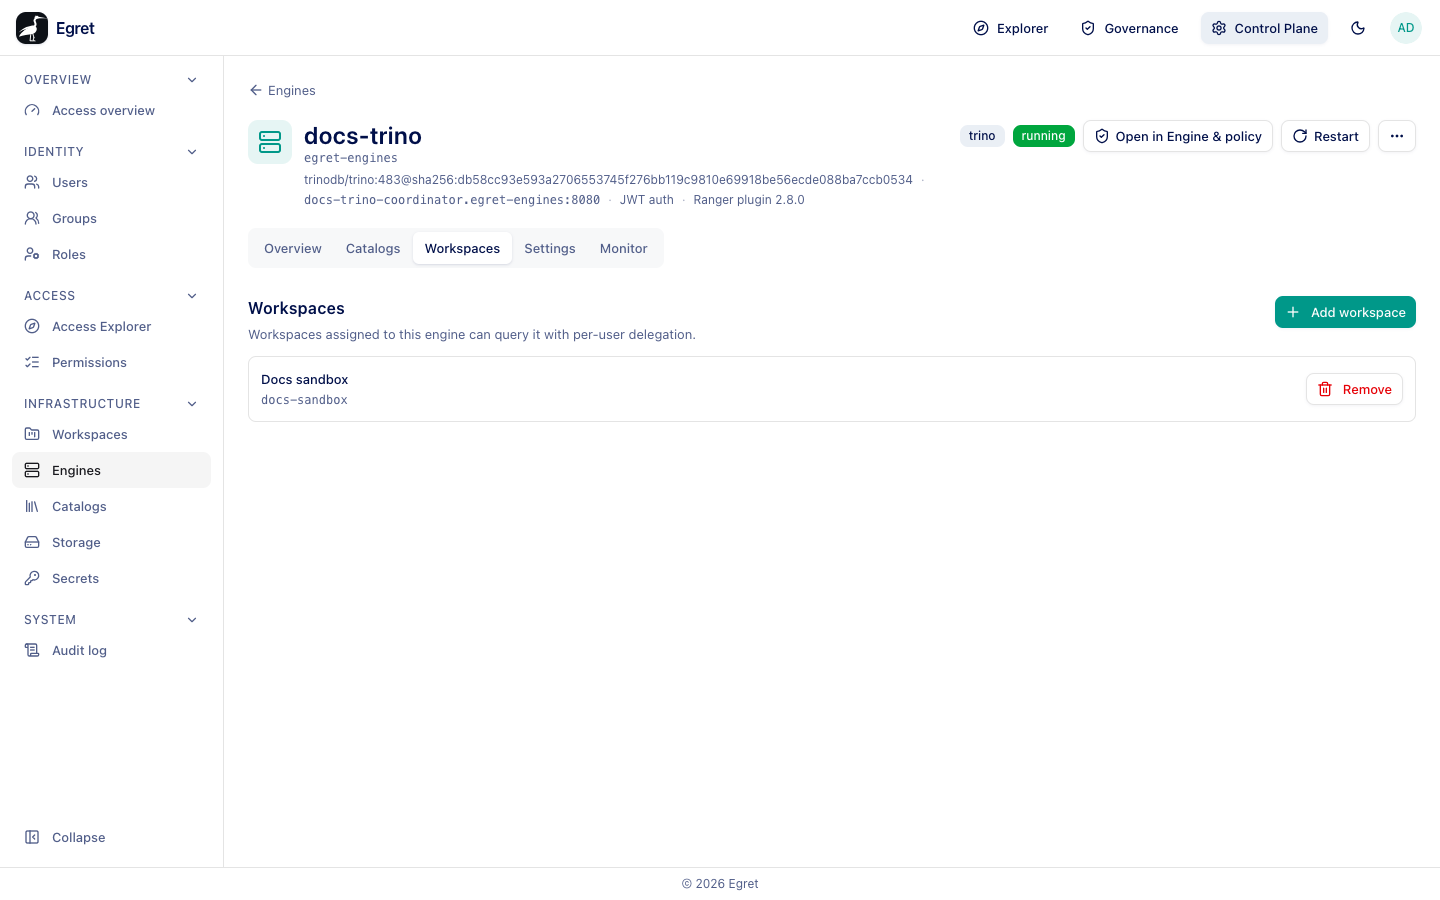Click the Workspaces folder icon in sidebar
The image size is (1440, 900).
coord(32,434)
